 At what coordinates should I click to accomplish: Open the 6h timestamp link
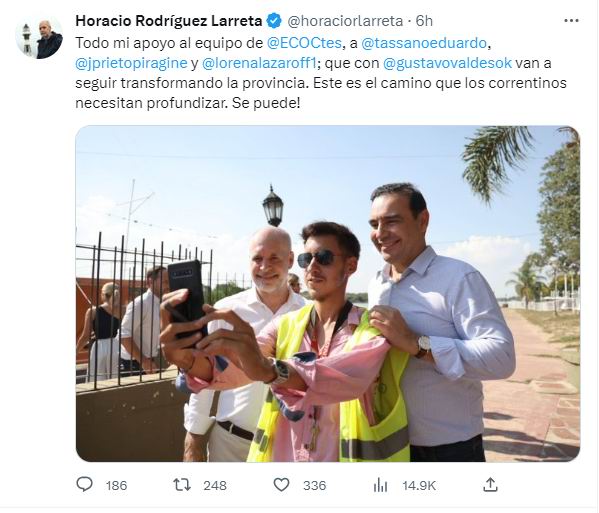point(424,21)
